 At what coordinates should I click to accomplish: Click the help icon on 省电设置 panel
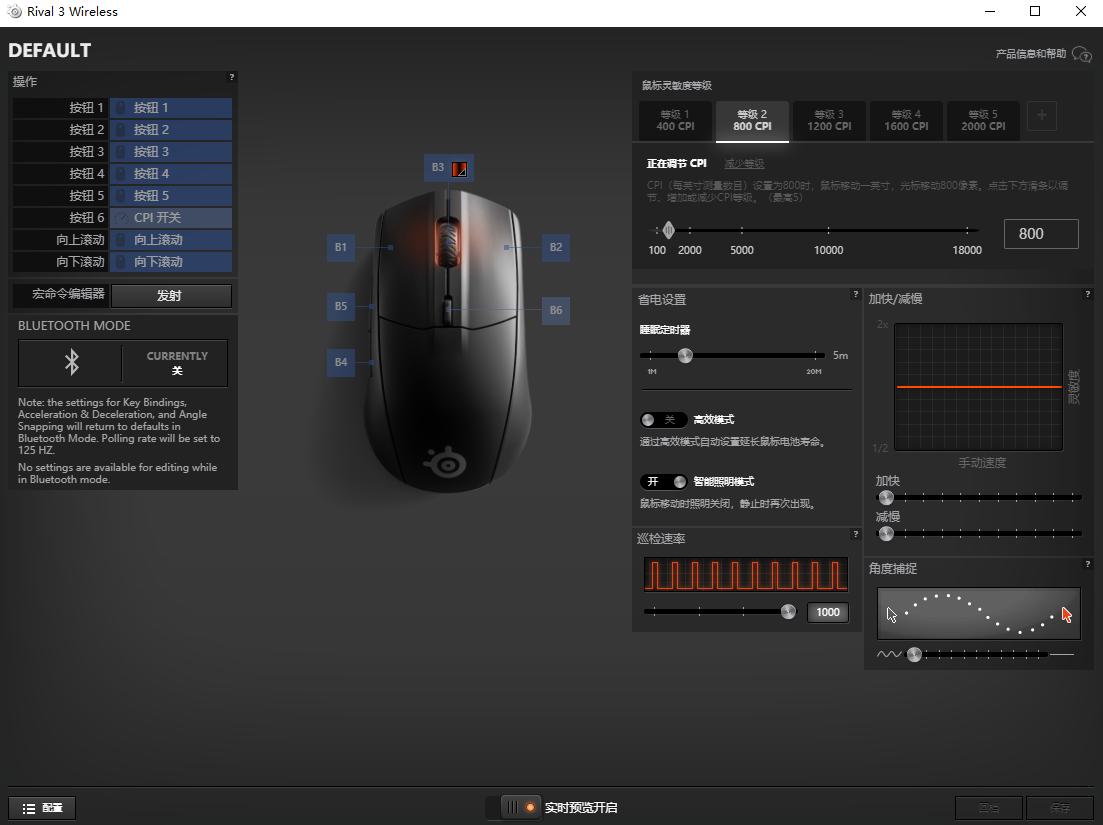(x=855, y=295)
